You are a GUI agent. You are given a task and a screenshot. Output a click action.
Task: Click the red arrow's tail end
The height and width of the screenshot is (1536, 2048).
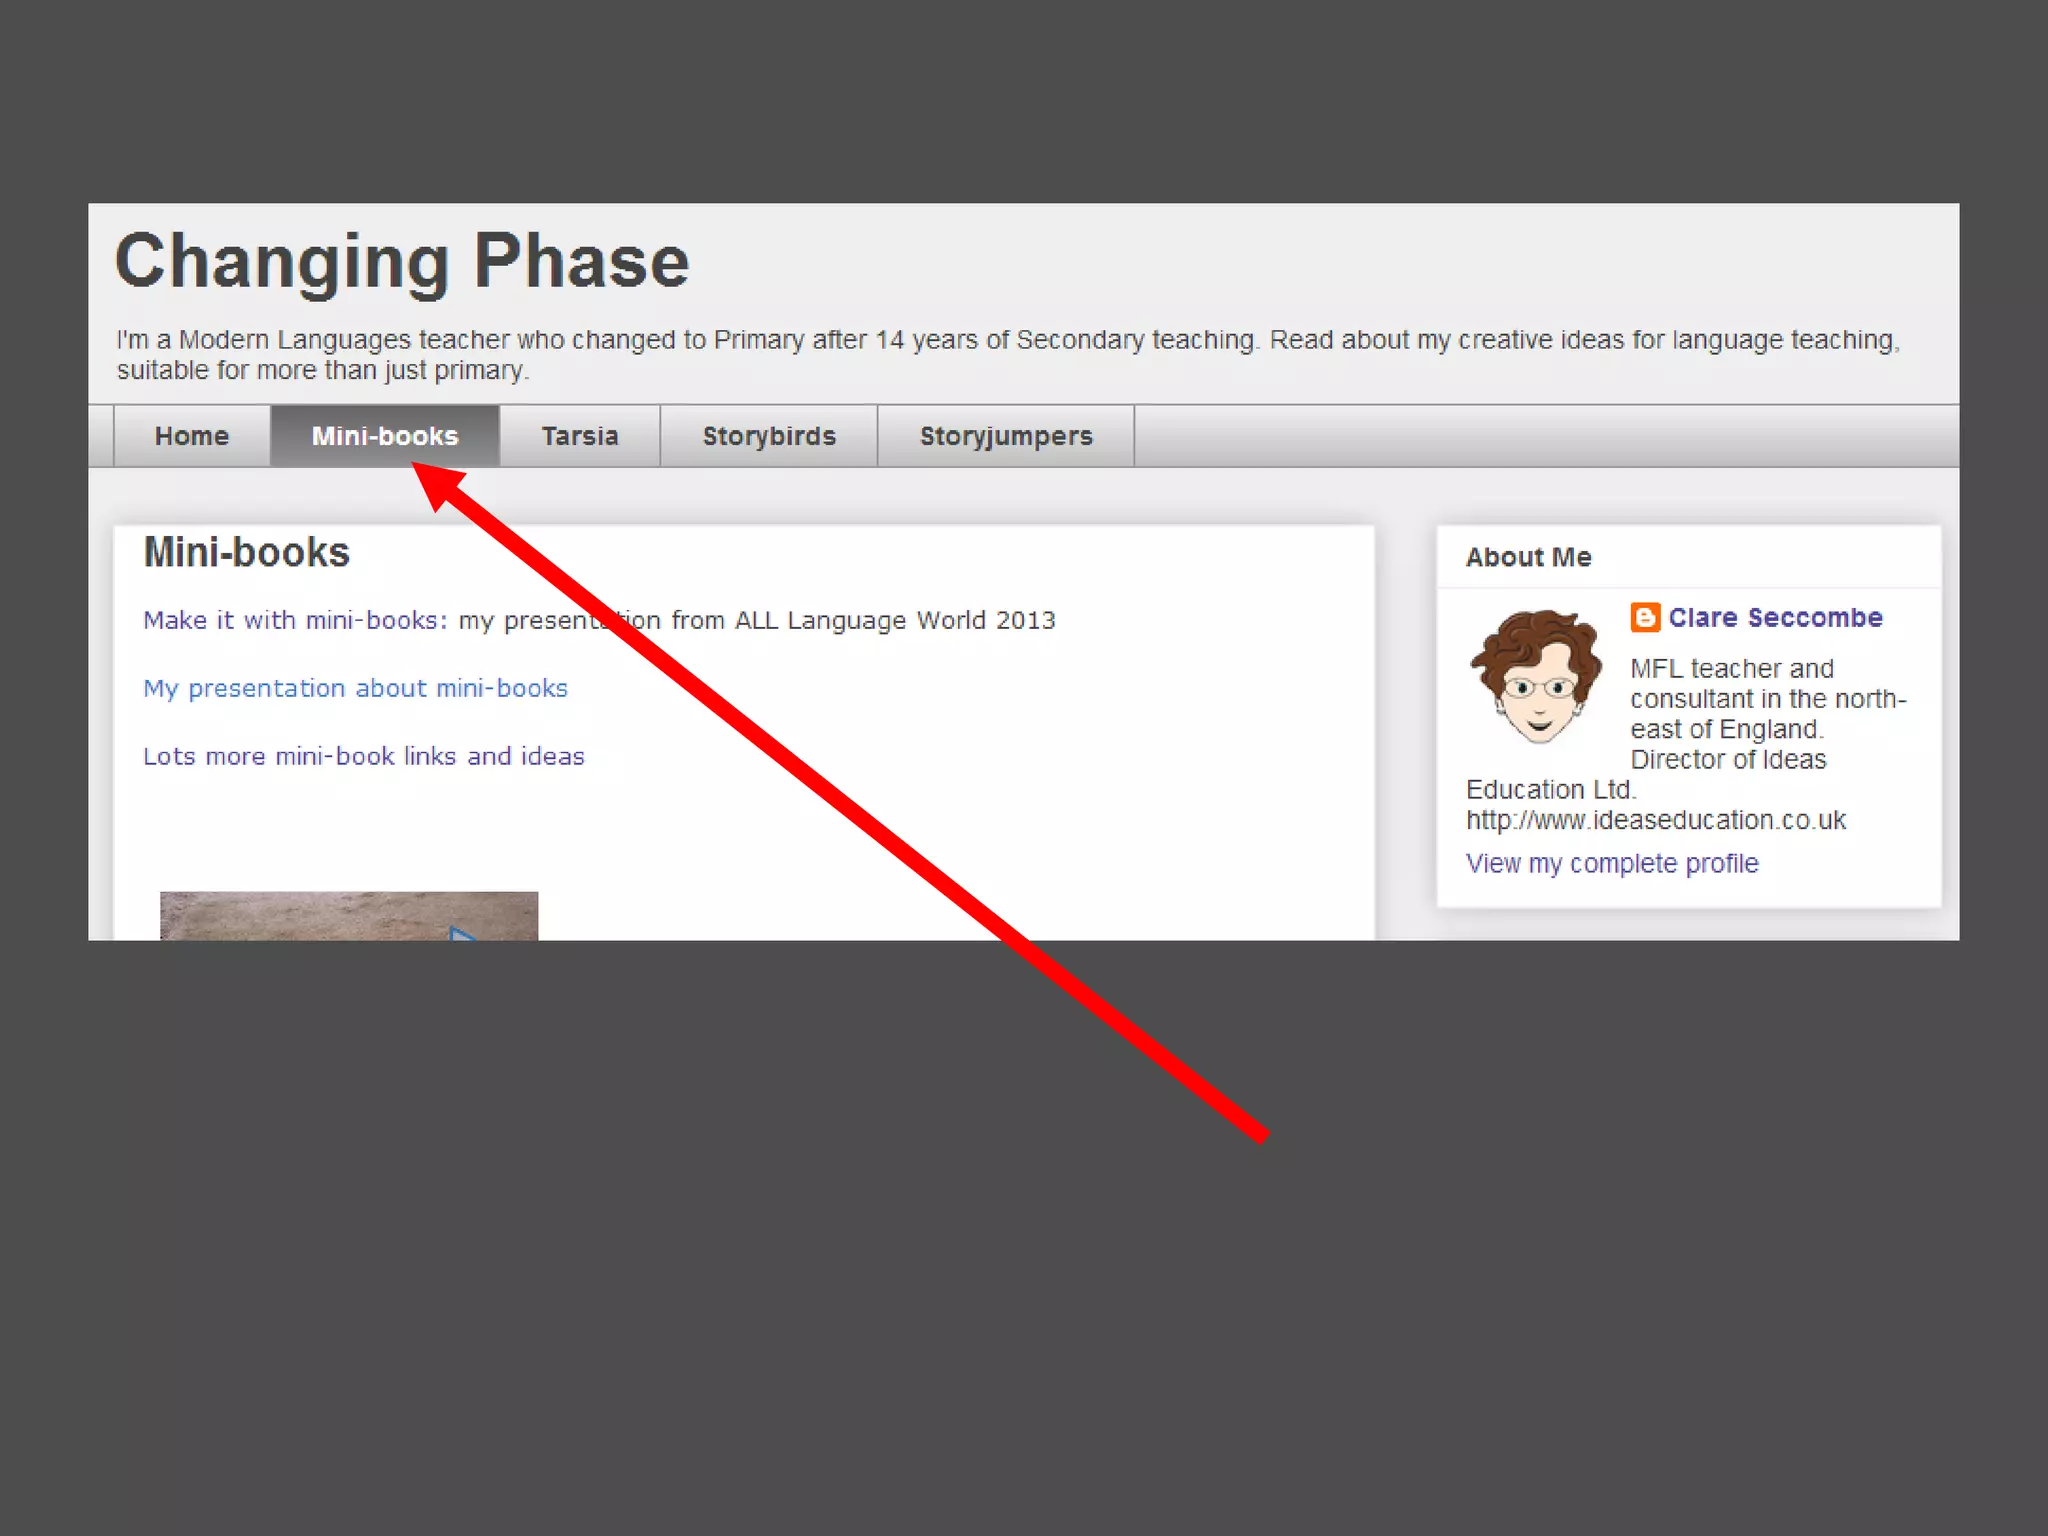click(1260, 1134)
